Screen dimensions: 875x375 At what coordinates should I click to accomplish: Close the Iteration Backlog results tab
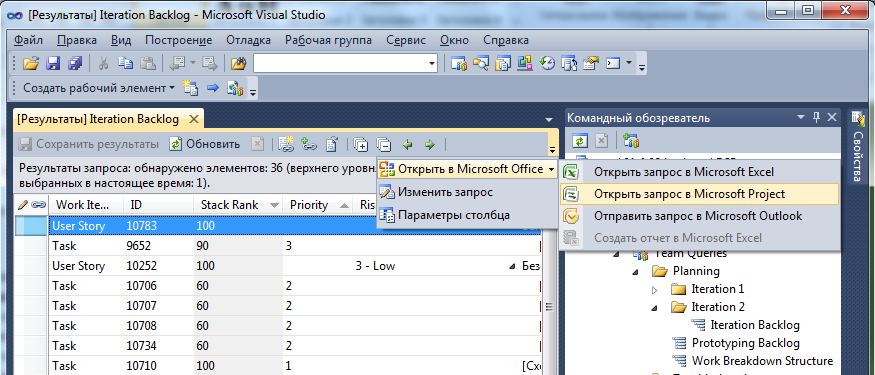[x=194, y=119]
